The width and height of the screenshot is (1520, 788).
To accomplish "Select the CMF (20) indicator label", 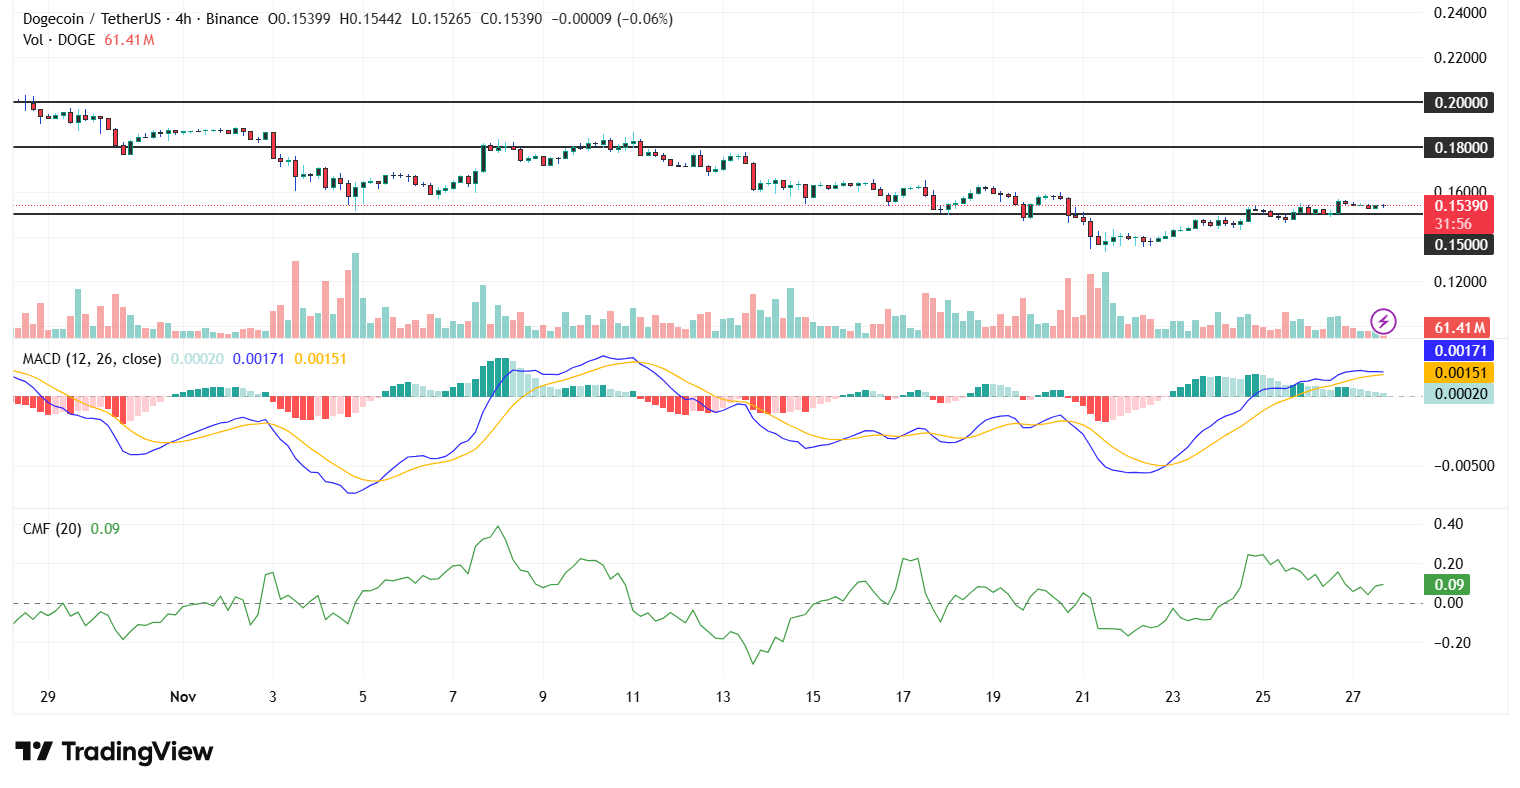I will click(x=52, y=528).
